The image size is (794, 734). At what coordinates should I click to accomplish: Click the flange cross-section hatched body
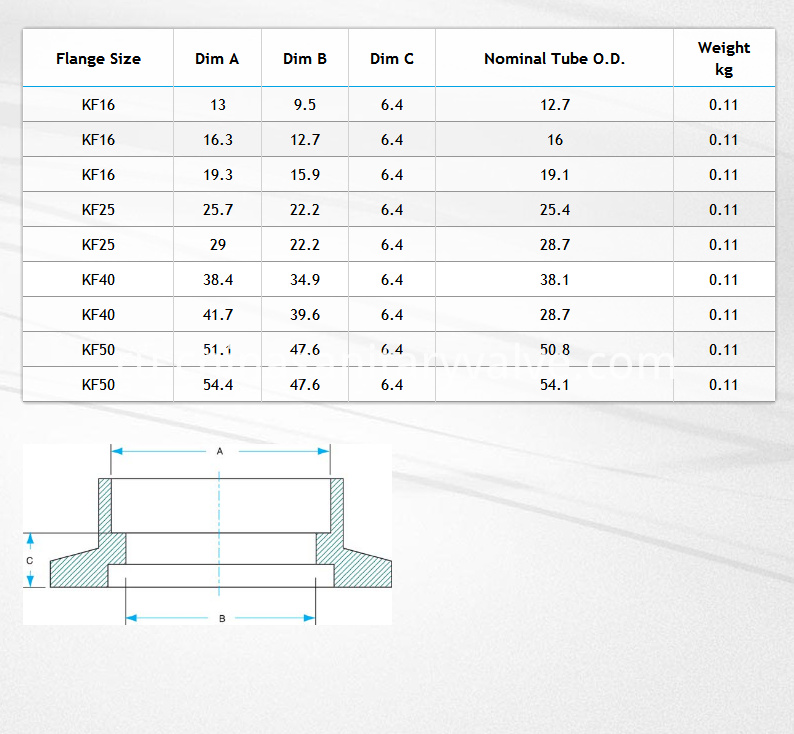pos(82,570)
